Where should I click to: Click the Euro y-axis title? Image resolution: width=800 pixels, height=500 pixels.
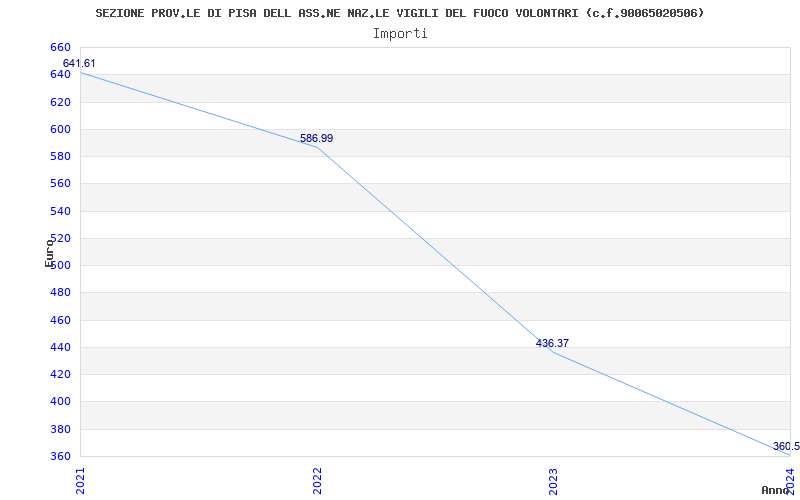pos(49,253)
